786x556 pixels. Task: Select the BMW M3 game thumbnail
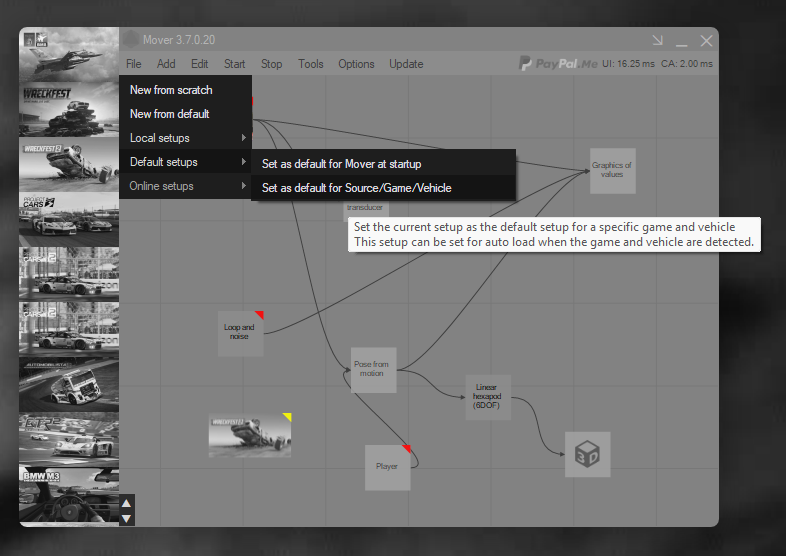pos(69,490)
